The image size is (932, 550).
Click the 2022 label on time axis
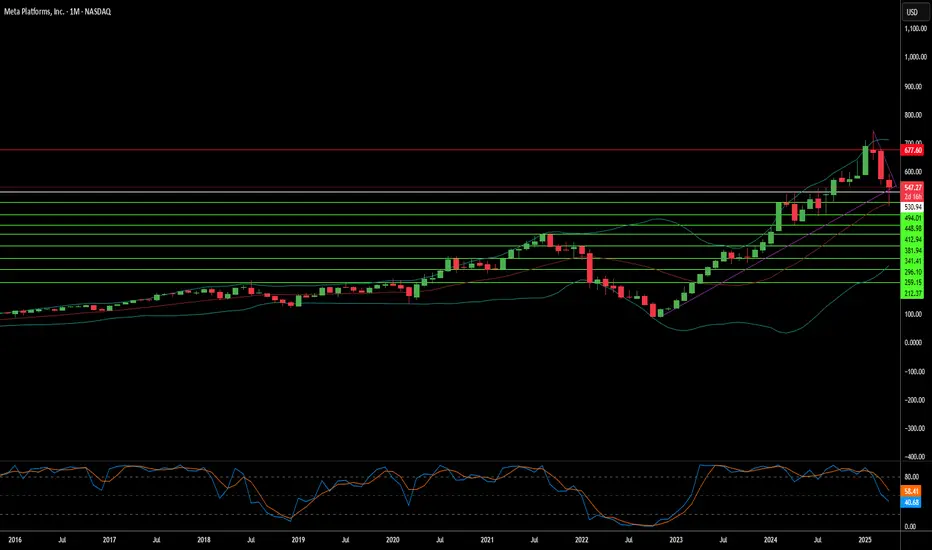(x=581, y=540)
